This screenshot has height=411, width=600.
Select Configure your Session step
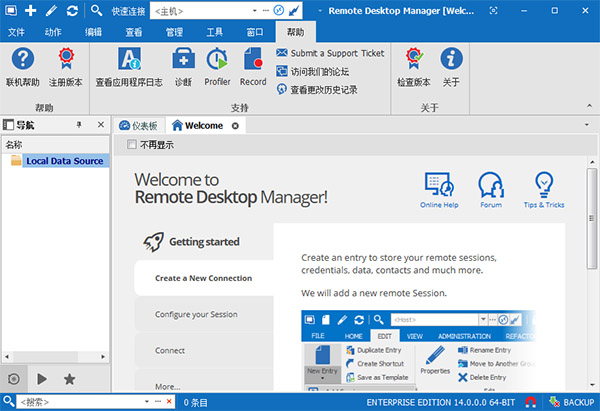point(204,314)
